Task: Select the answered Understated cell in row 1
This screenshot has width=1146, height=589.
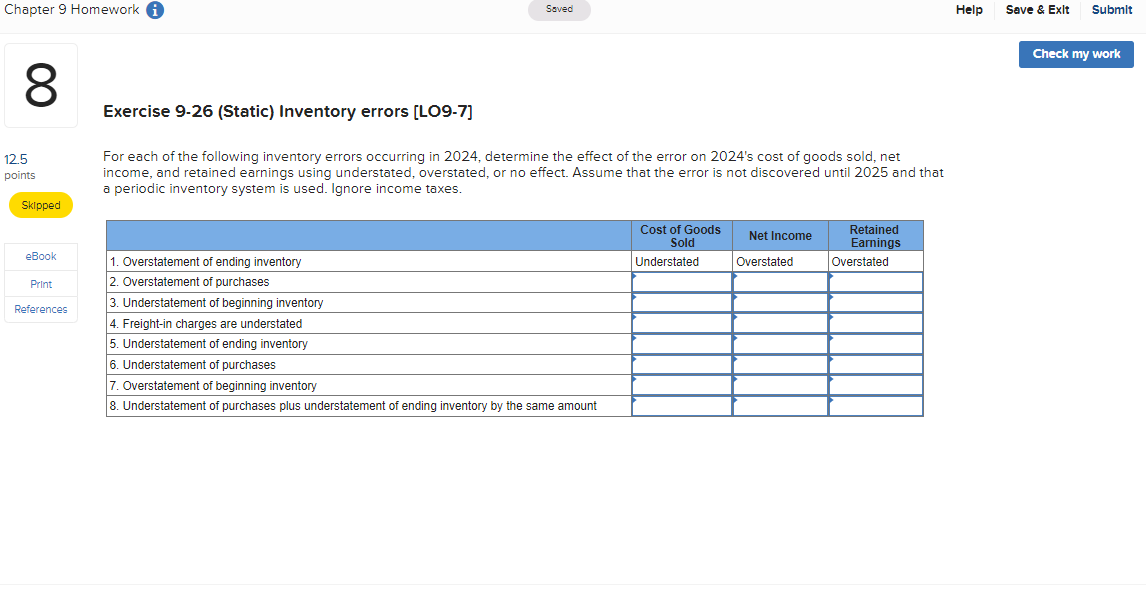Action: pyautogui.click(x=681, y=261)
